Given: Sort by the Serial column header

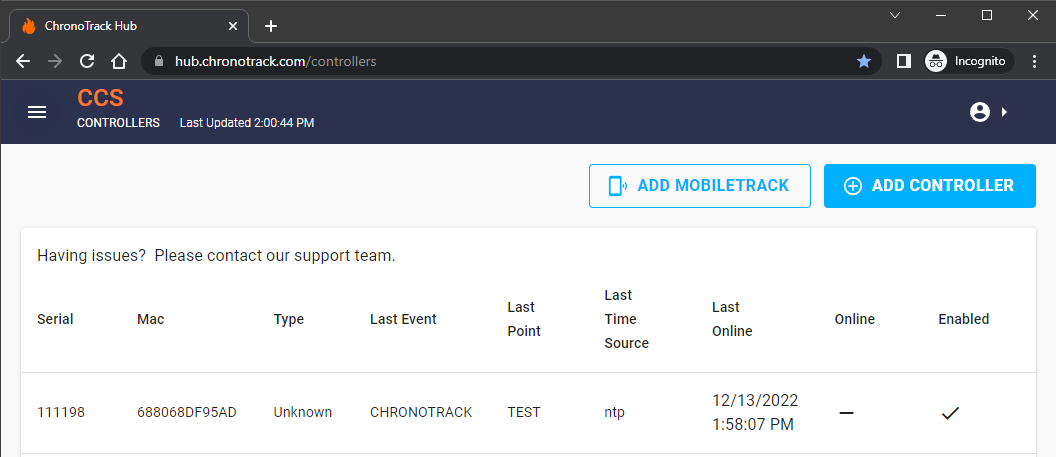Looking at the screenshot, I should [x=55, y=319].
